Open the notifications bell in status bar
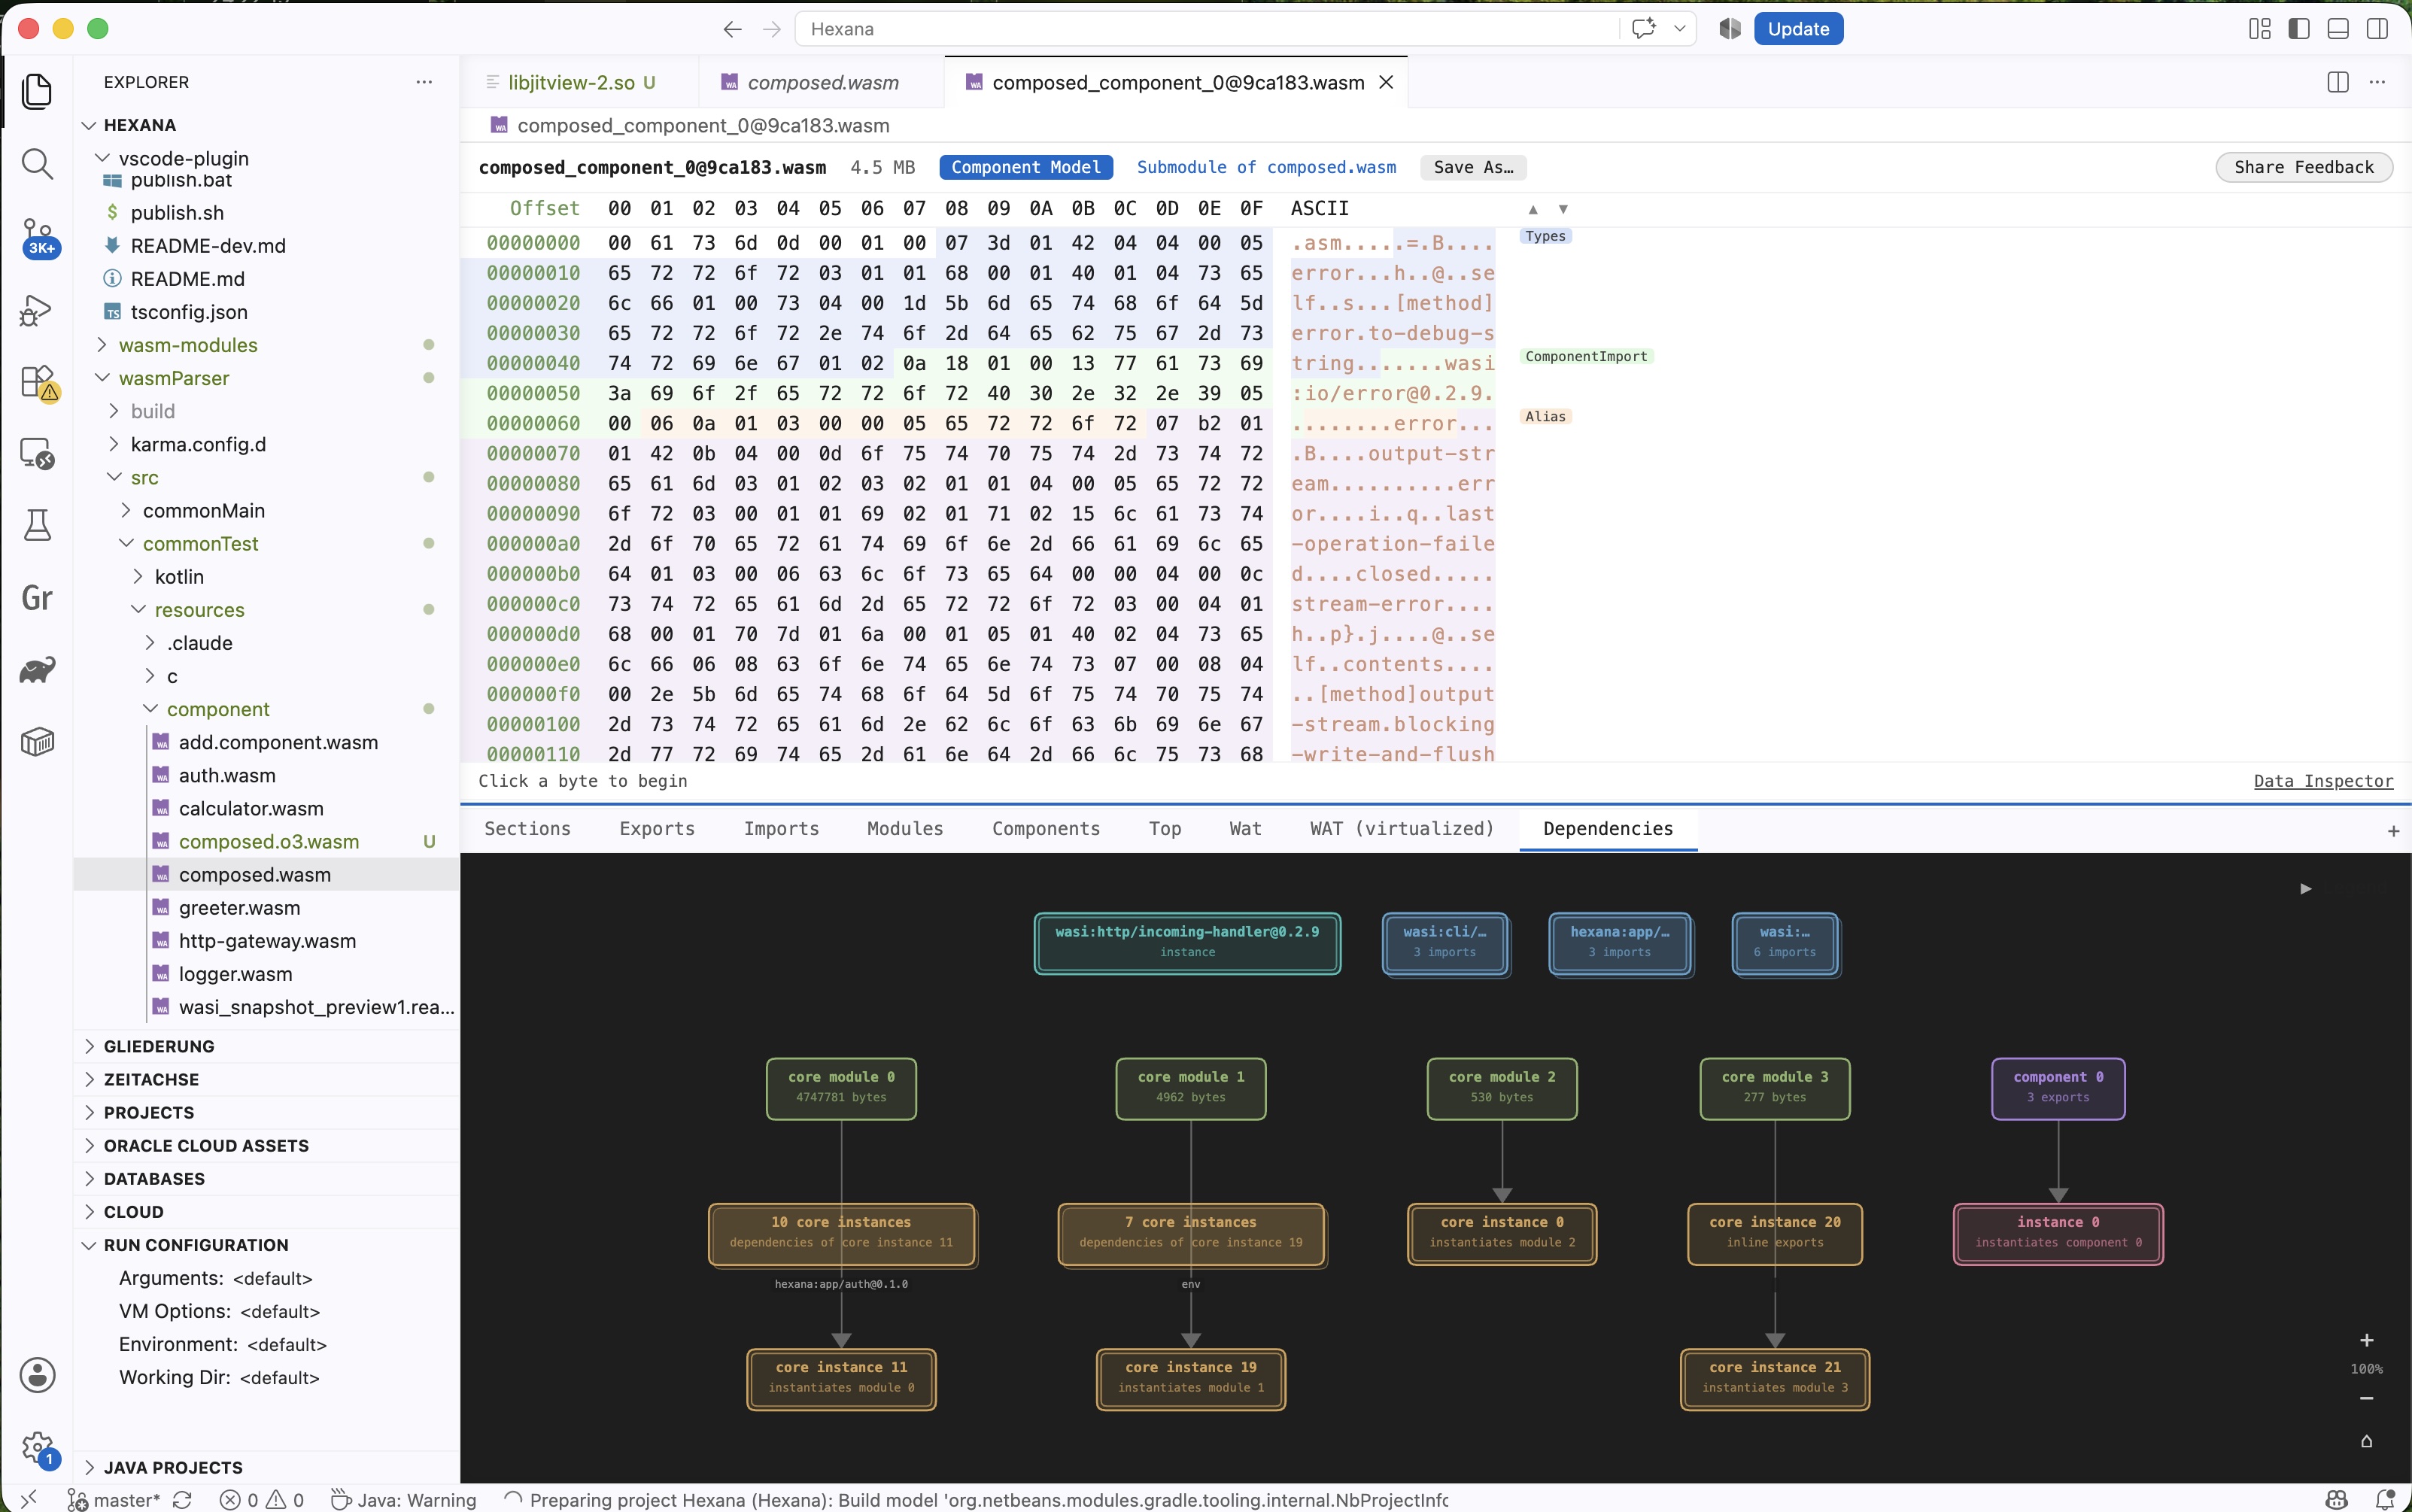Image resolution: width=2412 pixels, height=1512 pixels. [2385, 1499]
